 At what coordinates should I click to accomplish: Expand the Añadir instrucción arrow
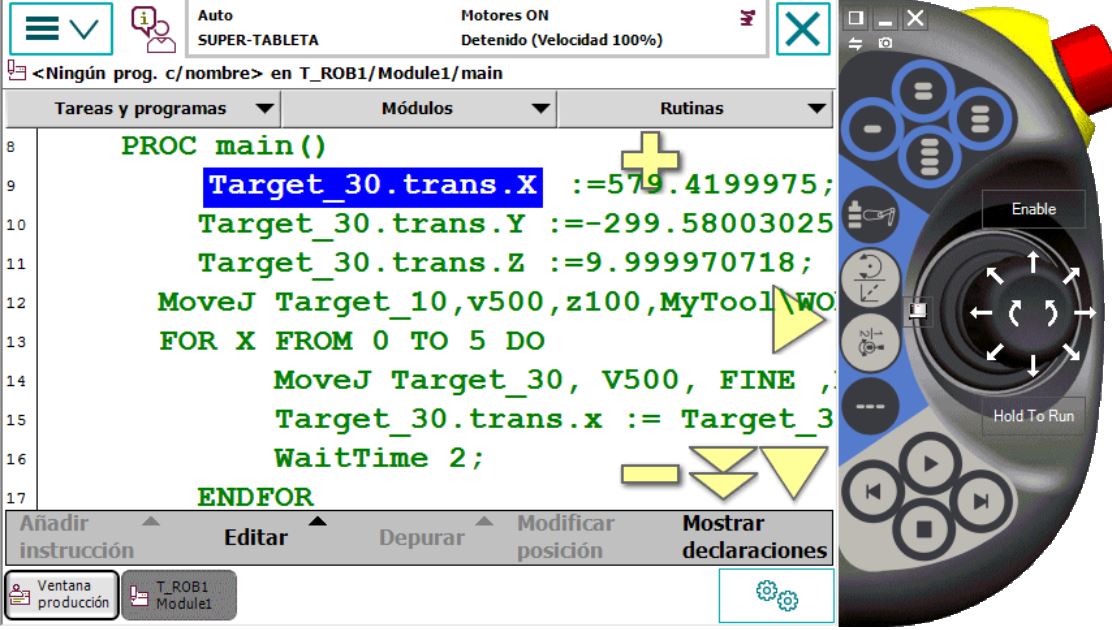(150, 521)
